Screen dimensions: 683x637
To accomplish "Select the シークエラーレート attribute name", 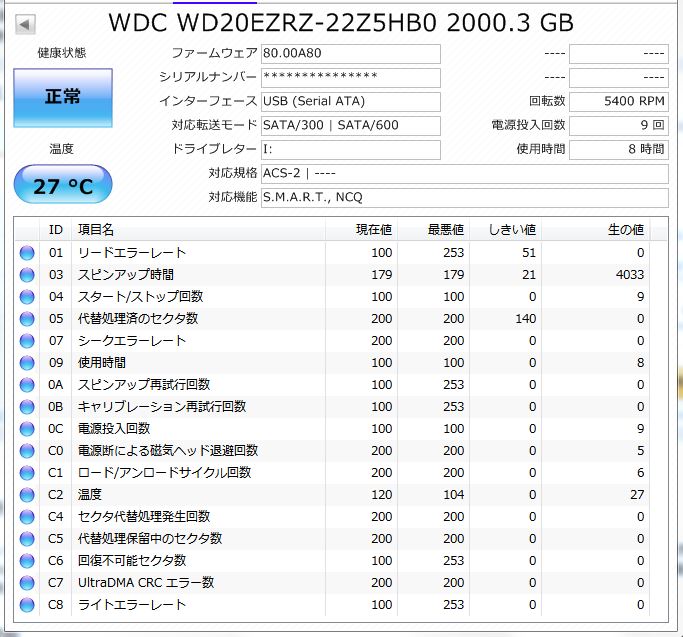I will (132, 341).
